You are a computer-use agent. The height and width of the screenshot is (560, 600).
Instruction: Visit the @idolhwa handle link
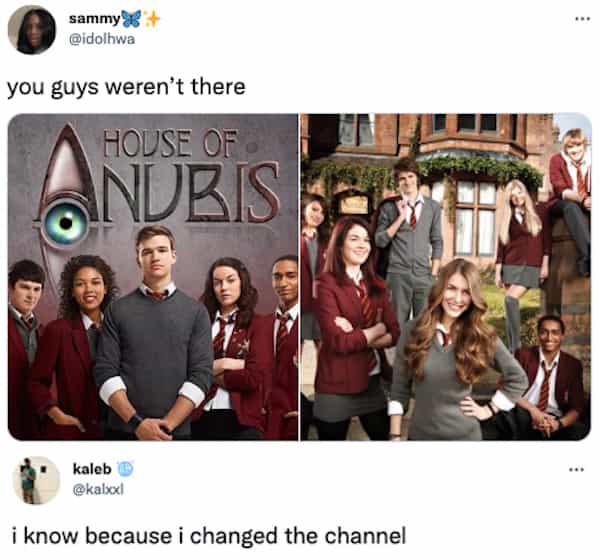click(x=102, y=39)
